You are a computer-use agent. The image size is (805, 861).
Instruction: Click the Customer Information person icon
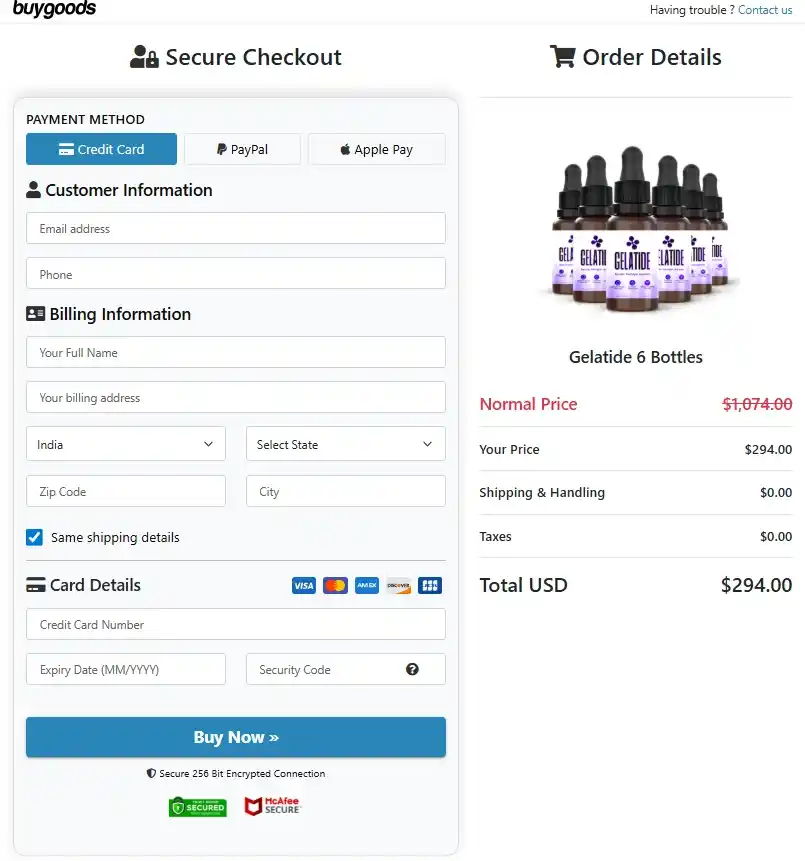point(35,190)
